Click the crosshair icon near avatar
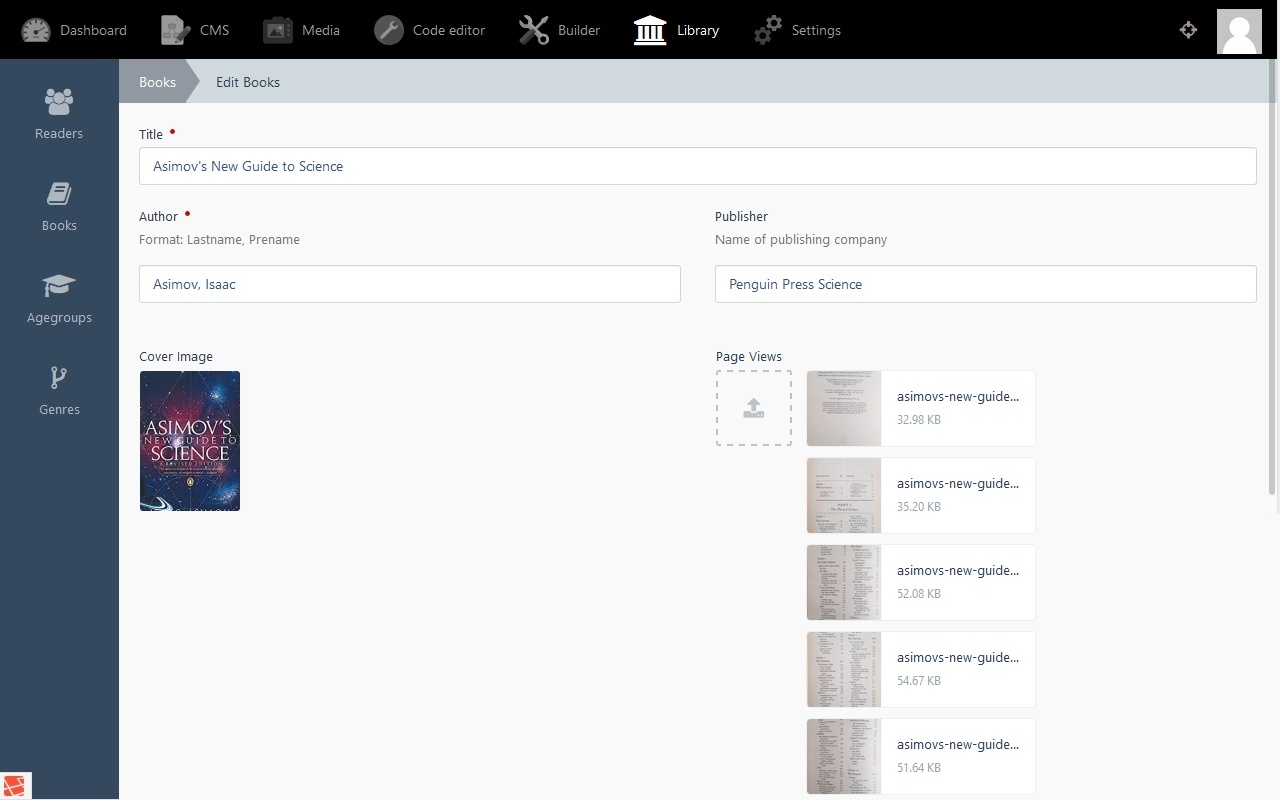Screen dimensions: 1280x800 pos(1188,30)
